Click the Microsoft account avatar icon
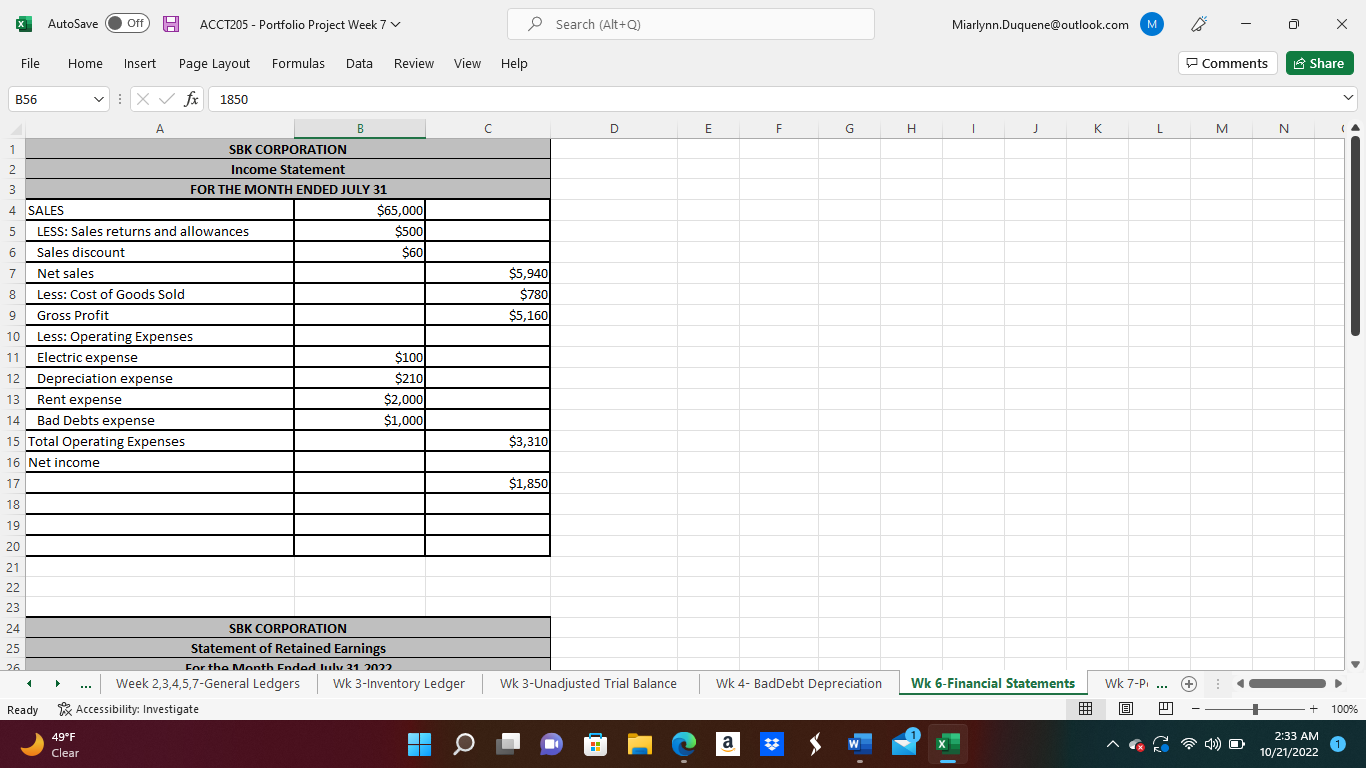1366x768 pixels. [x=1151, y=24]
